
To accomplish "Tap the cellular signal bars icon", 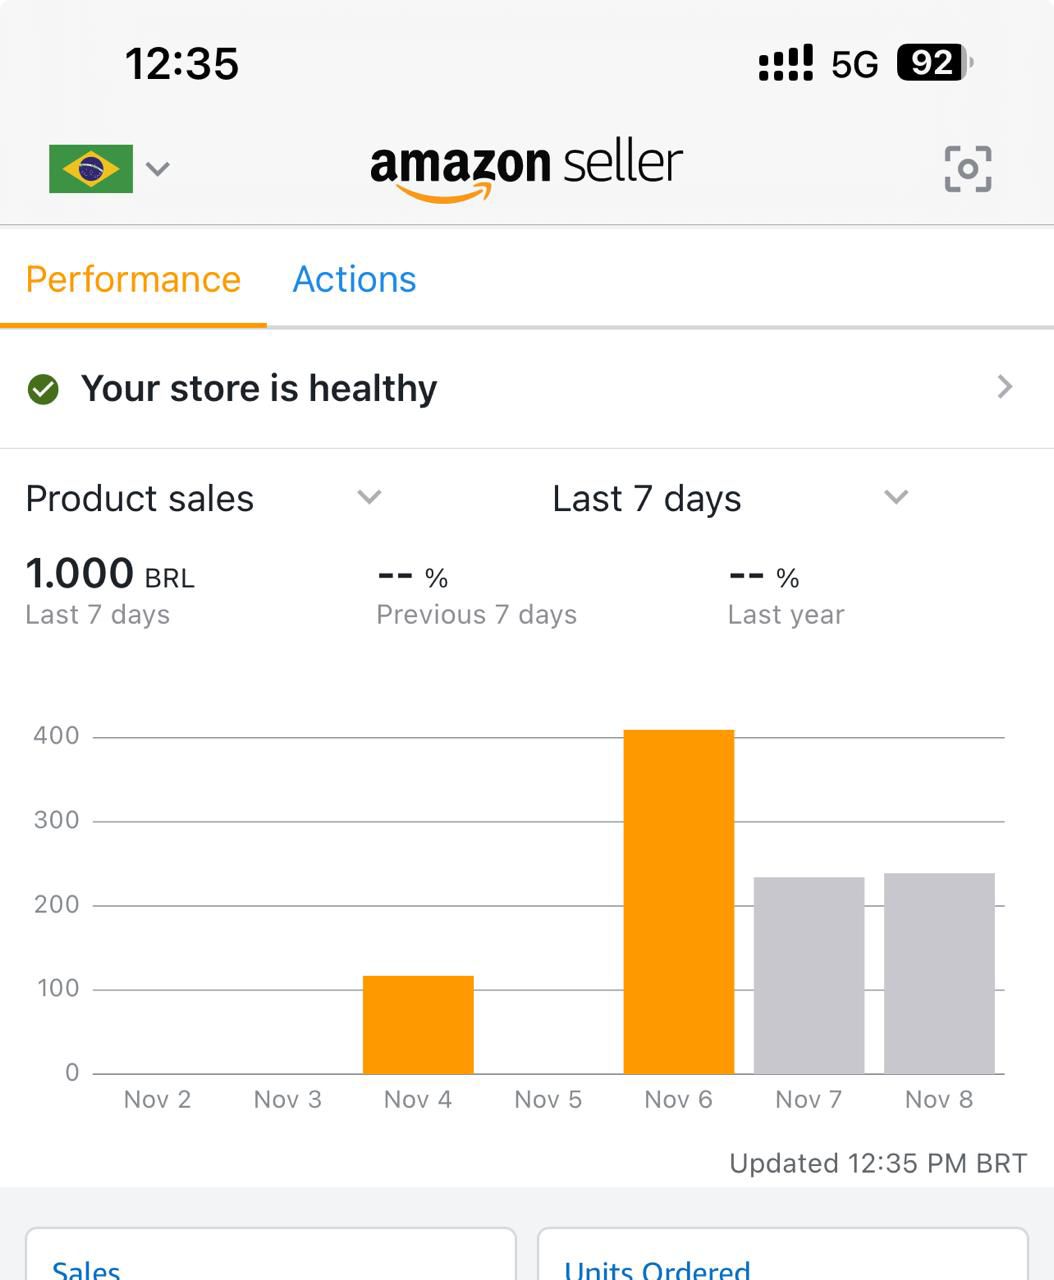I will coord(785,63).
